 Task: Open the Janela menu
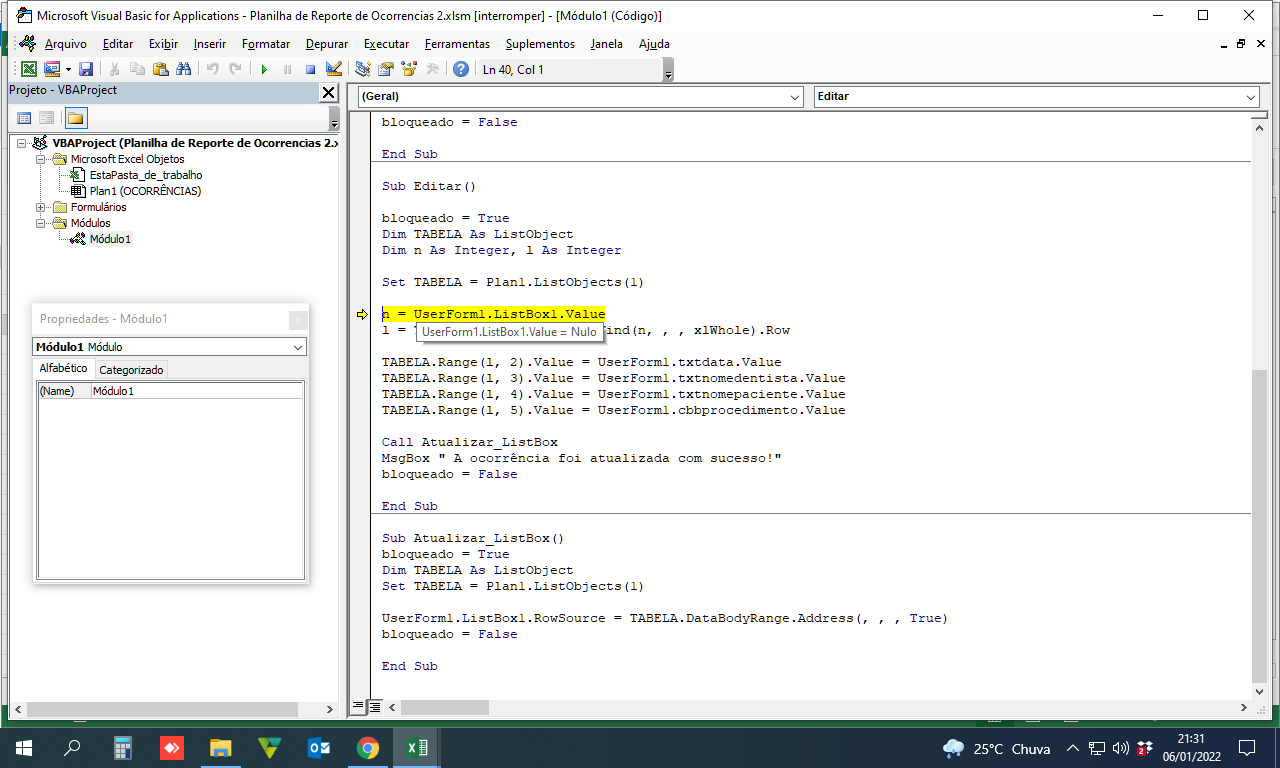click(x=607, y=44)
